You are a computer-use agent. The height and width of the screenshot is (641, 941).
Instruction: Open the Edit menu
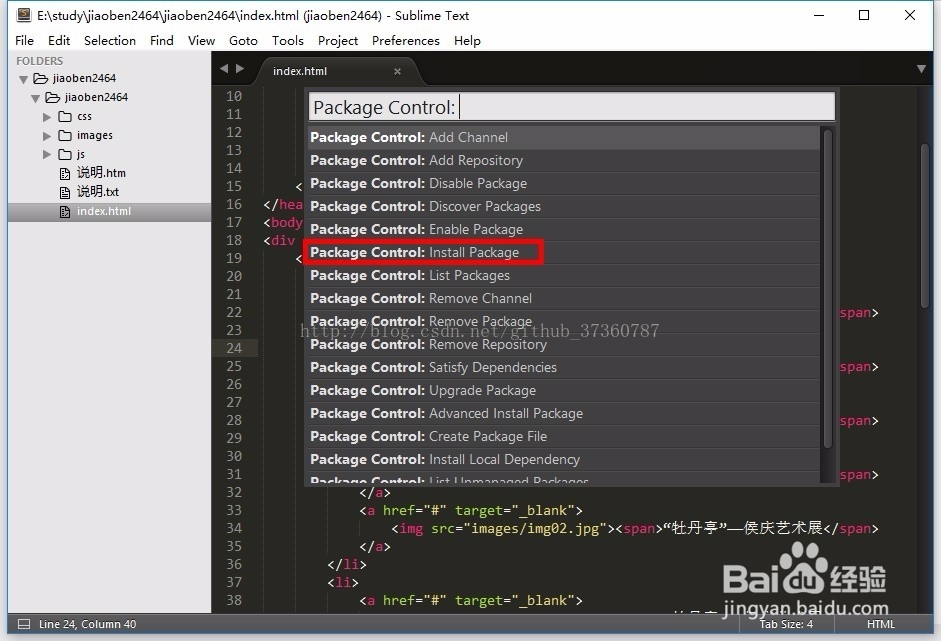(x=59, y=40)
